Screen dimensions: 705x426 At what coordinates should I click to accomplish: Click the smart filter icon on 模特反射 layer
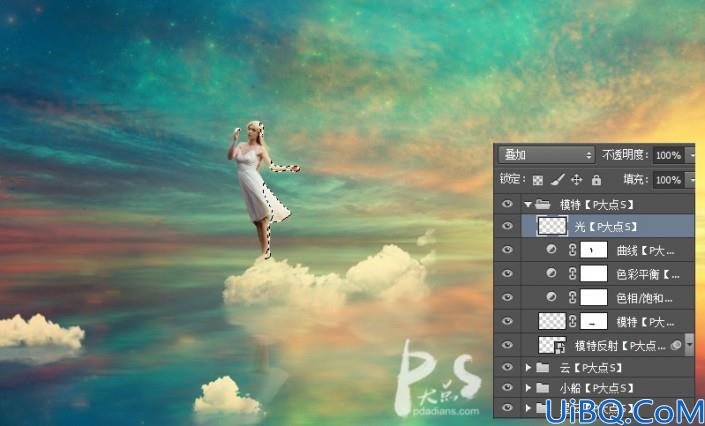tap(676, 345)
